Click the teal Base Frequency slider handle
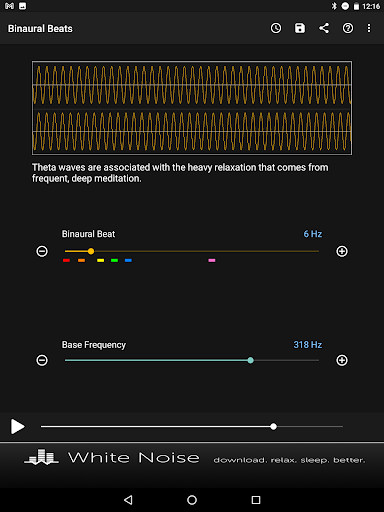 point(251,360)
